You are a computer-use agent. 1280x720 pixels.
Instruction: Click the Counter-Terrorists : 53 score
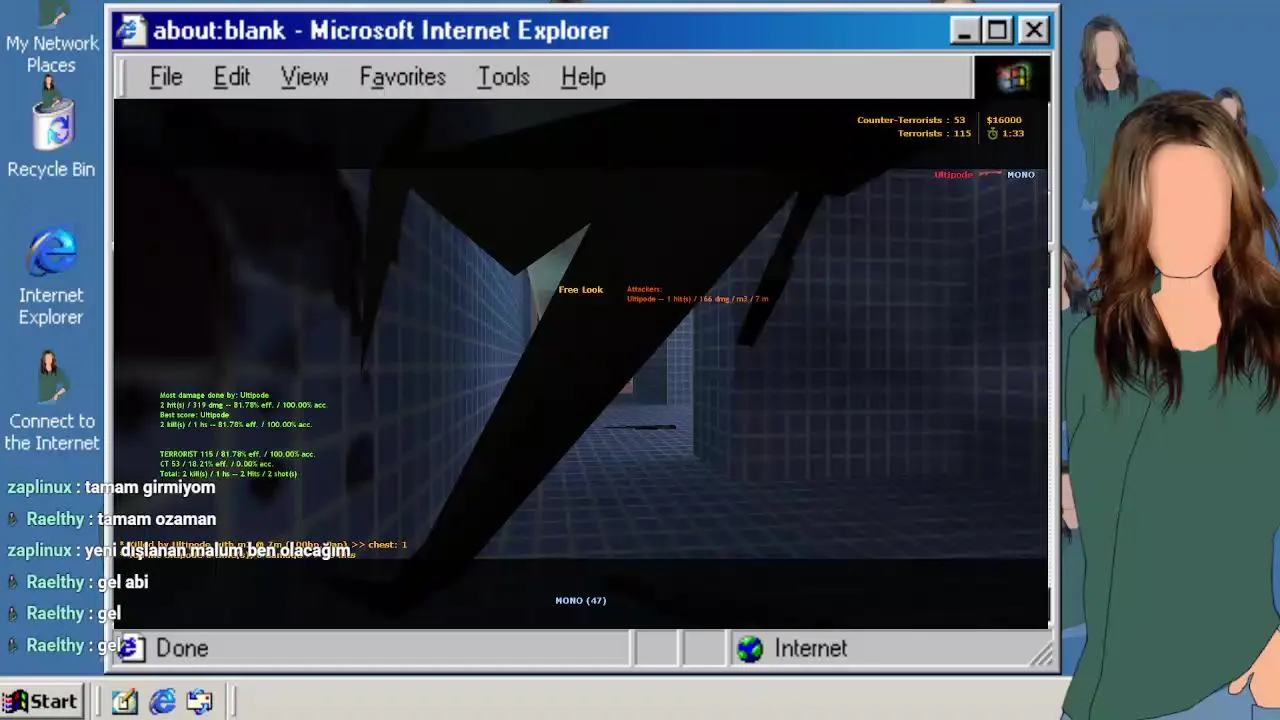click(911, 120)
